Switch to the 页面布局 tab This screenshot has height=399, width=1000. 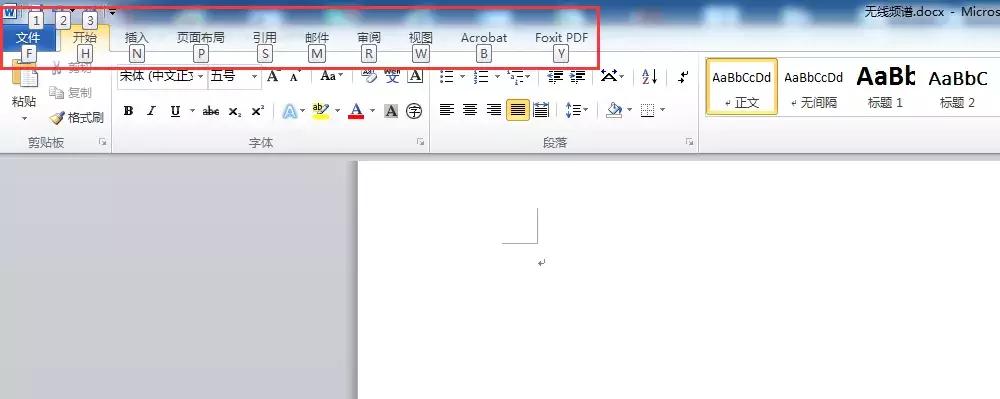(200, 38)
